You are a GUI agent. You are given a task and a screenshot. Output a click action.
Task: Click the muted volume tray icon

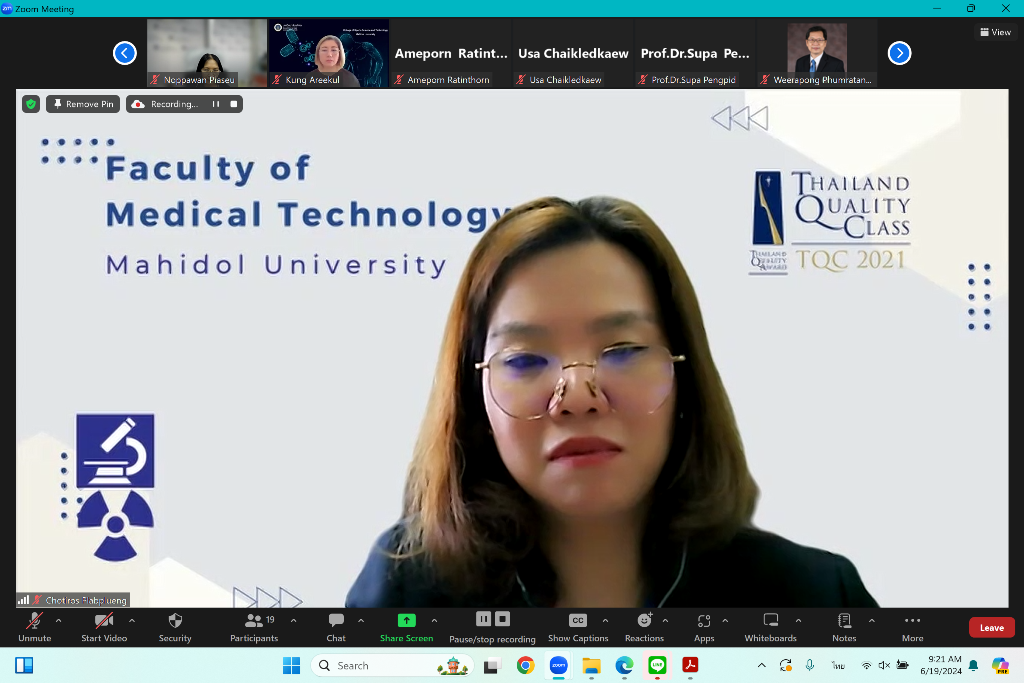click(884, 665)
